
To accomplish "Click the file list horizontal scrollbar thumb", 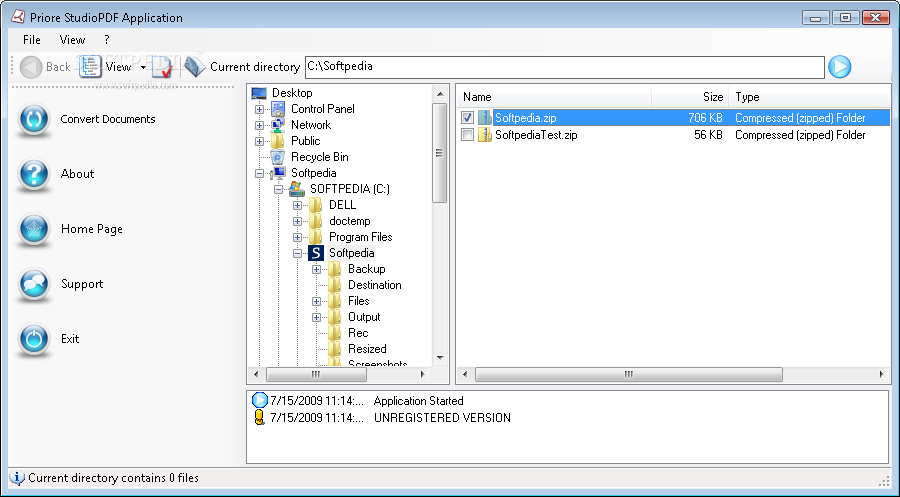I will pyautogui.click(x=629, y=374).
